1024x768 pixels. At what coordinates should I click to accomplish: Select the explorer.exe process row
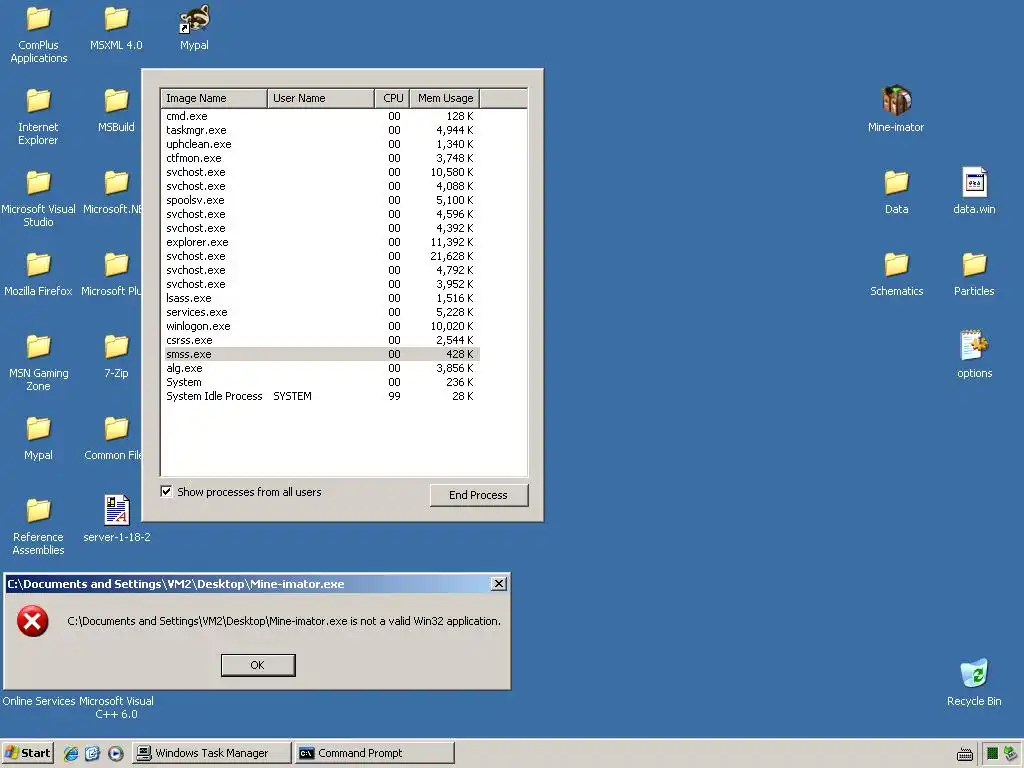pyautogui.click(x=321, y=242)
